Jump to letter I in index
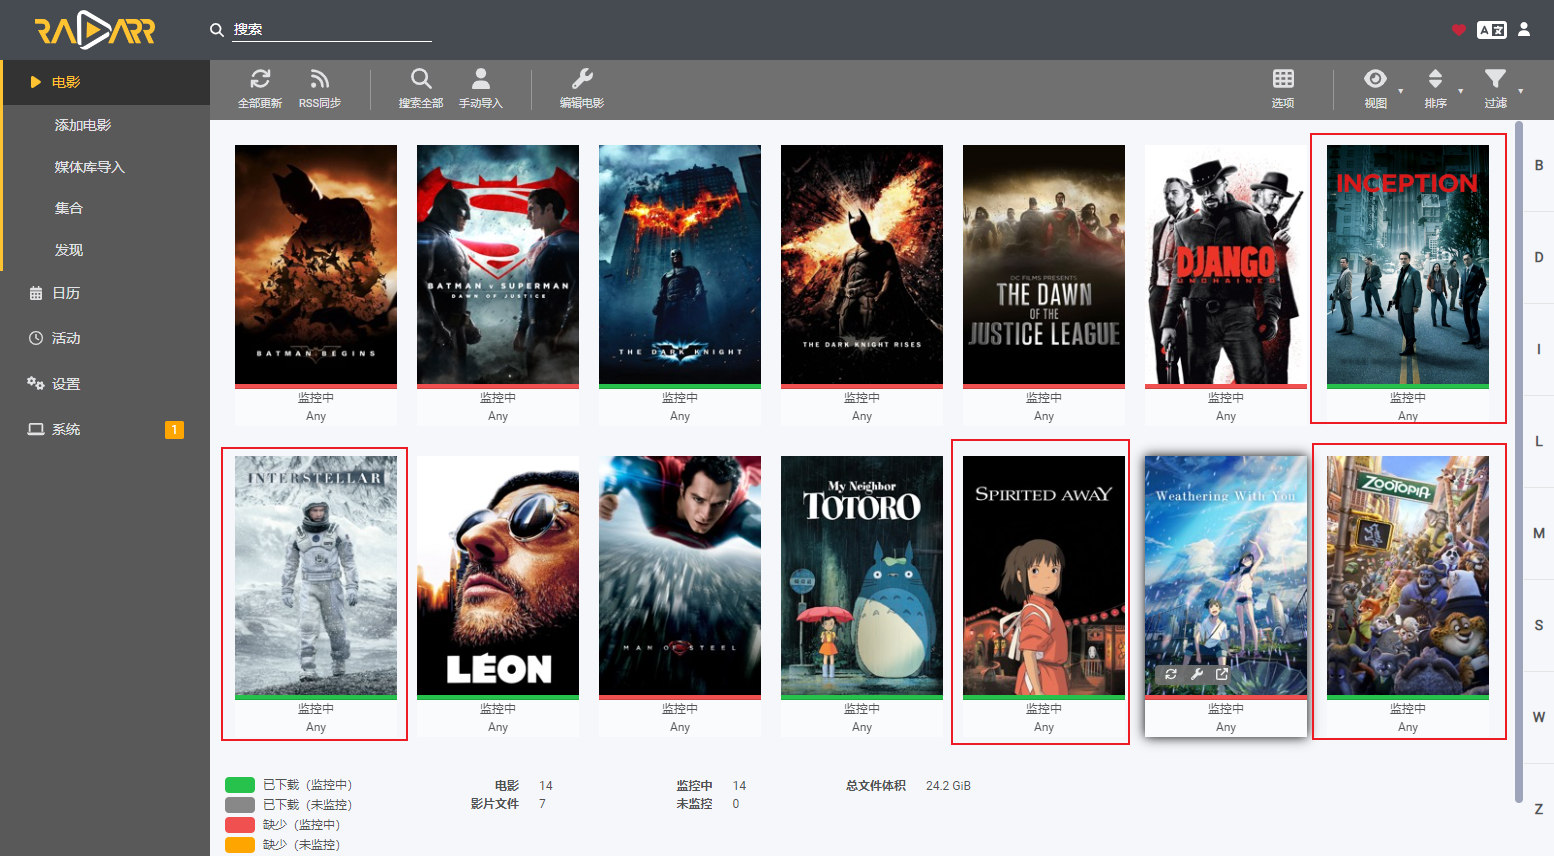This screenshot has height=856, width=1554. (1539, 349)
